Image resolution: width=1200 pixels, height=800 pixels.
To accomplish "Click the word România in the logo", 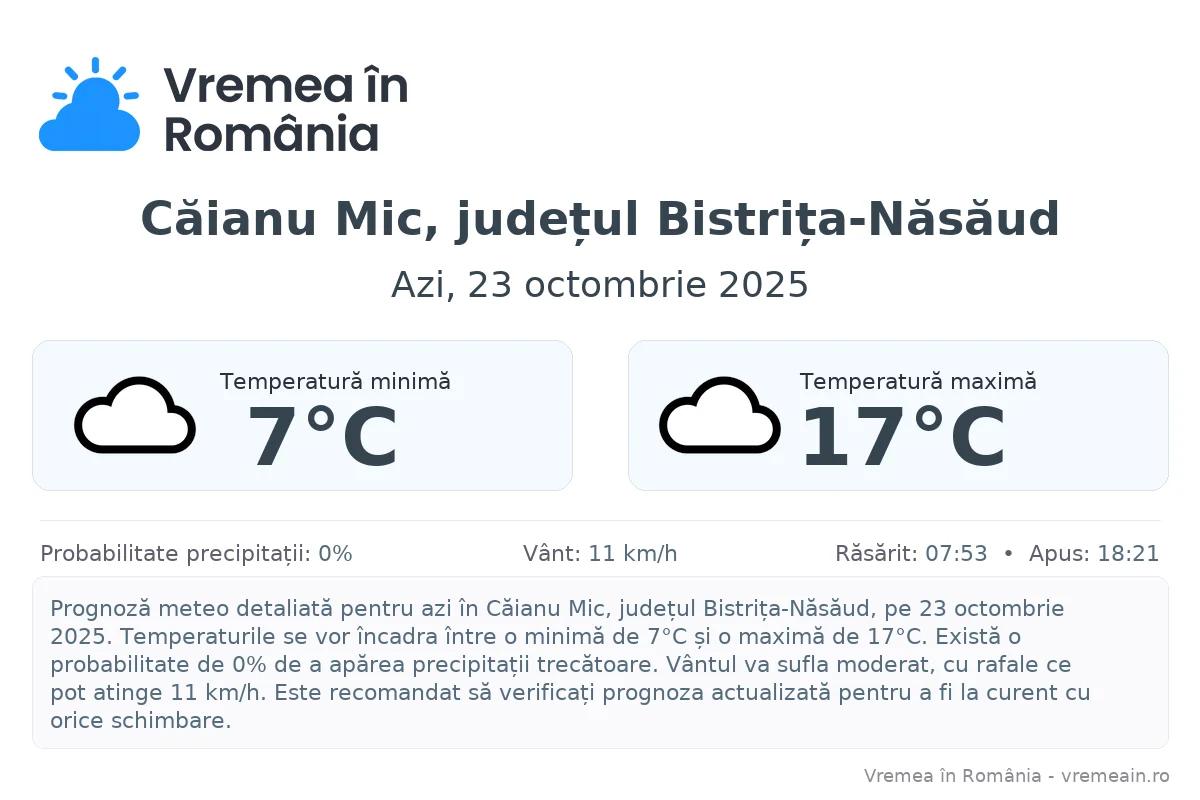I will 271,135.
